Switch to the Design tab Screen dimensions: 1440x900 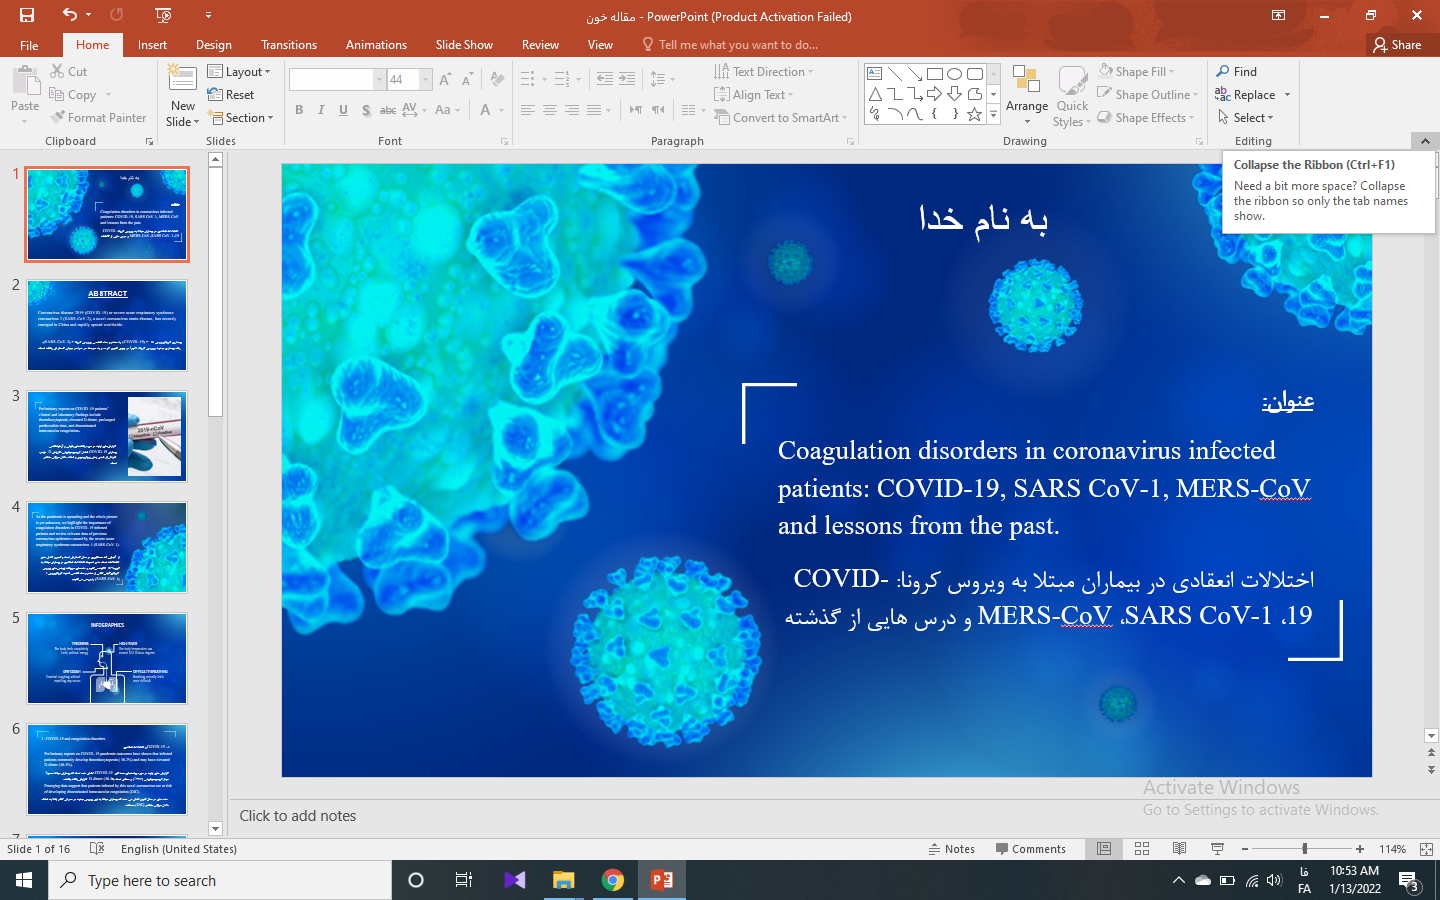click(213, 45)
